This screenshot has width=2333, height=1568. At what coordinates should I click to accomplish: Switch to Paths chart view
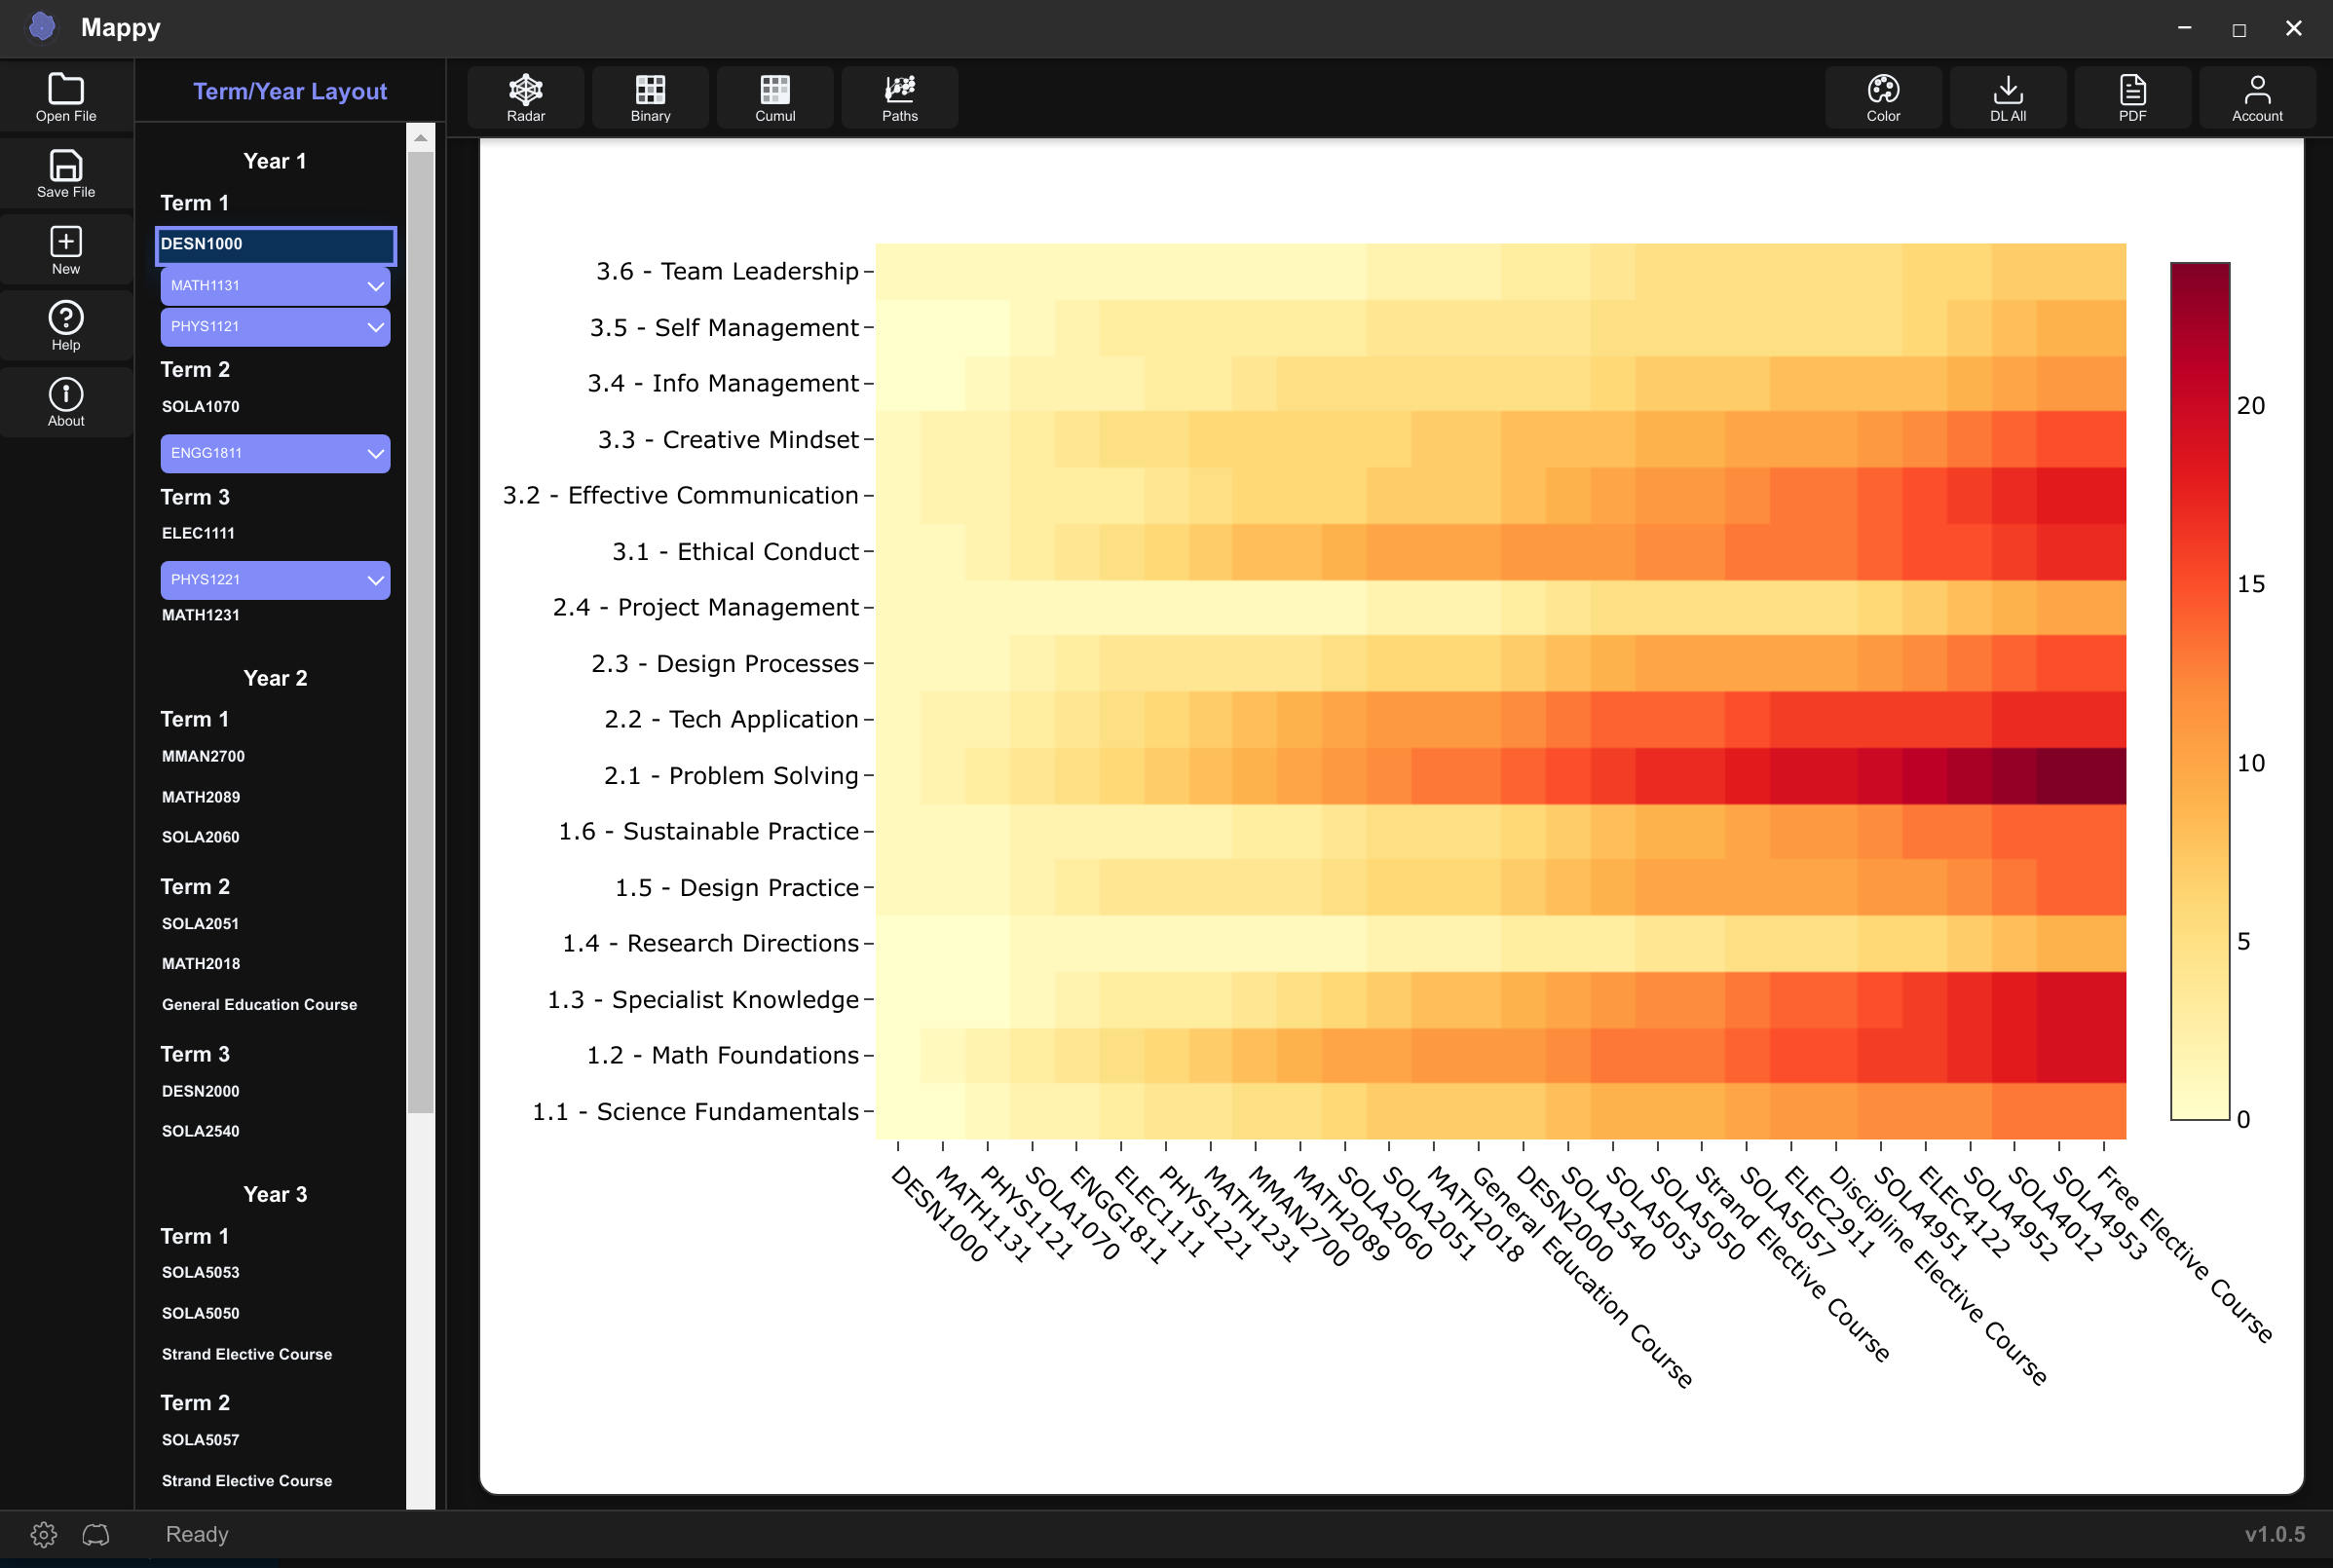click(x=898, y=96)
